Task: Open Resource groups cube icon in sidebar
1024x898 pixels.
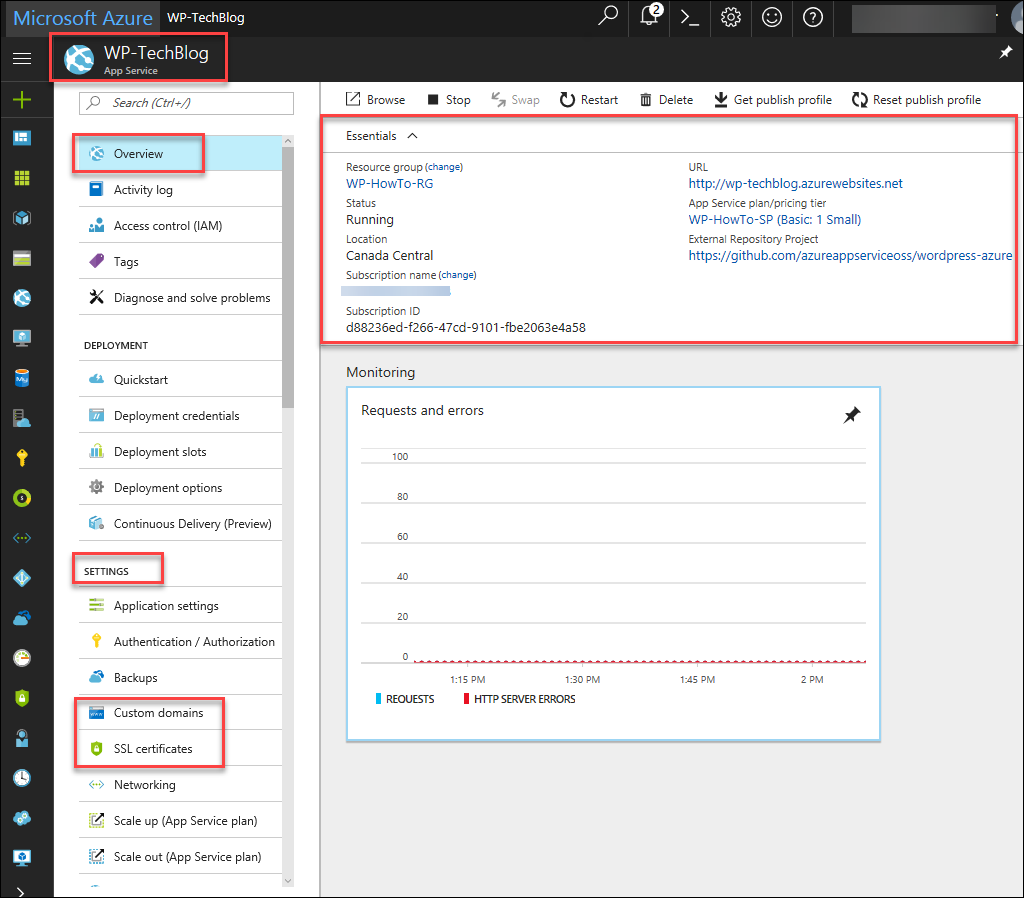Action: point(22,217)
